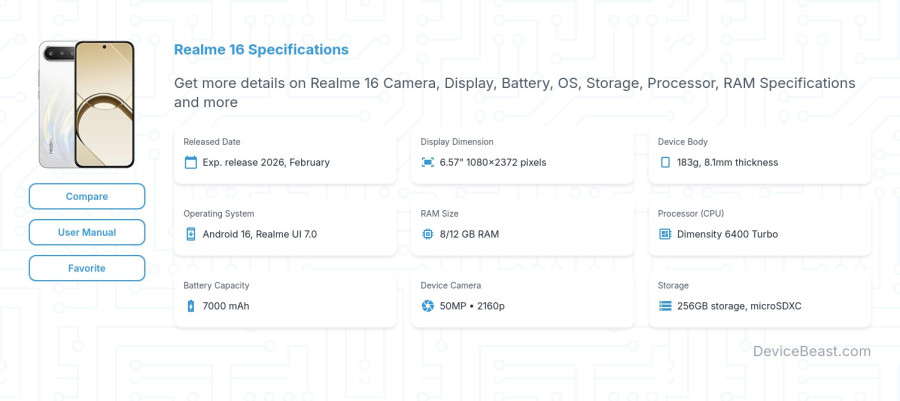Screen dimensions: 900x401
Task: Click the RAM chip icon
Action: (x=428, y=234)
